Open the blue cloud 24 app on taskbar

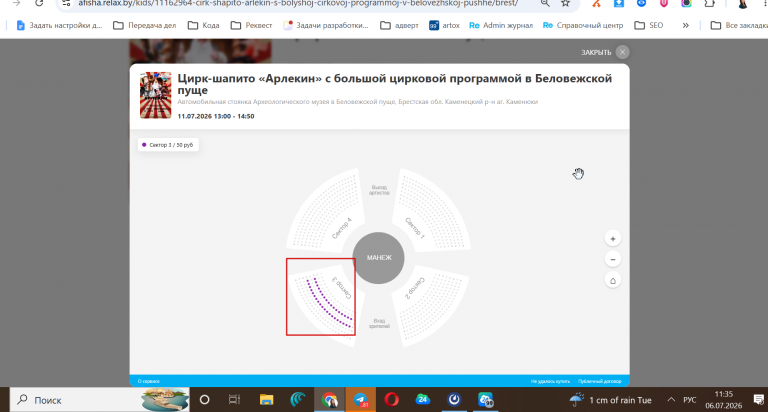(422, 400)
